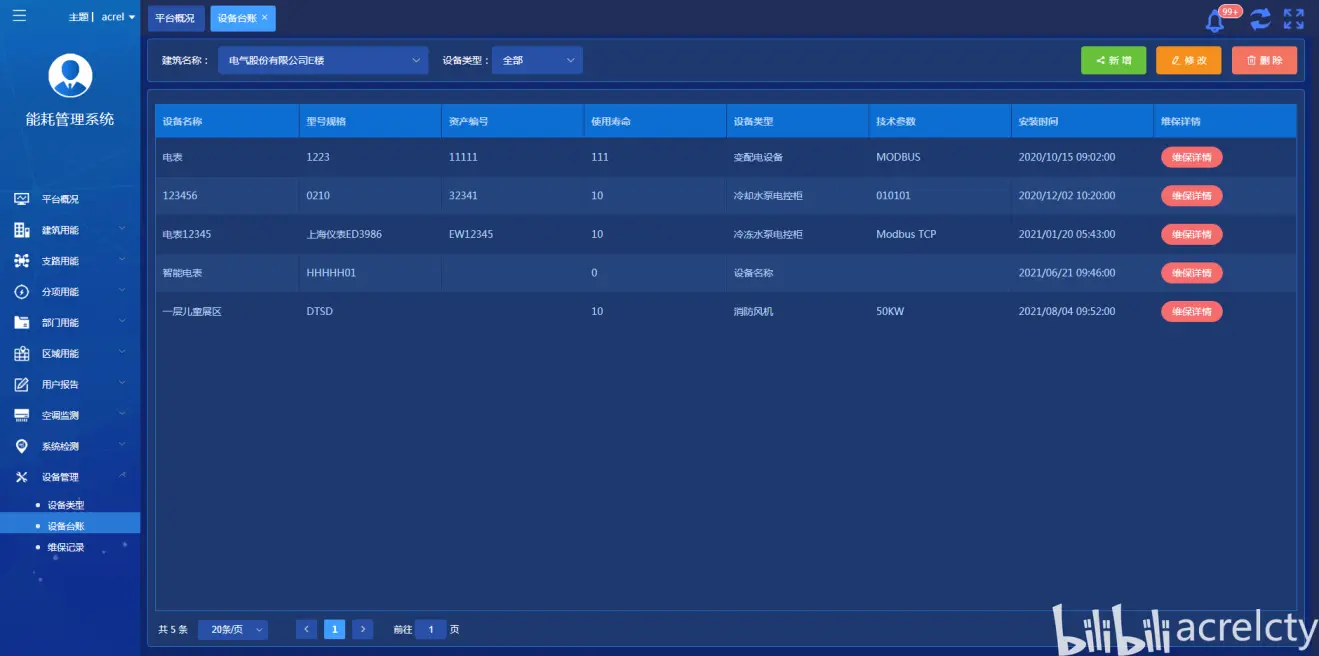The height and width of the screenshot is (656, 1319).
Task: Enter fullscreen with the expand icon
Action: (x=1294, y=19)
